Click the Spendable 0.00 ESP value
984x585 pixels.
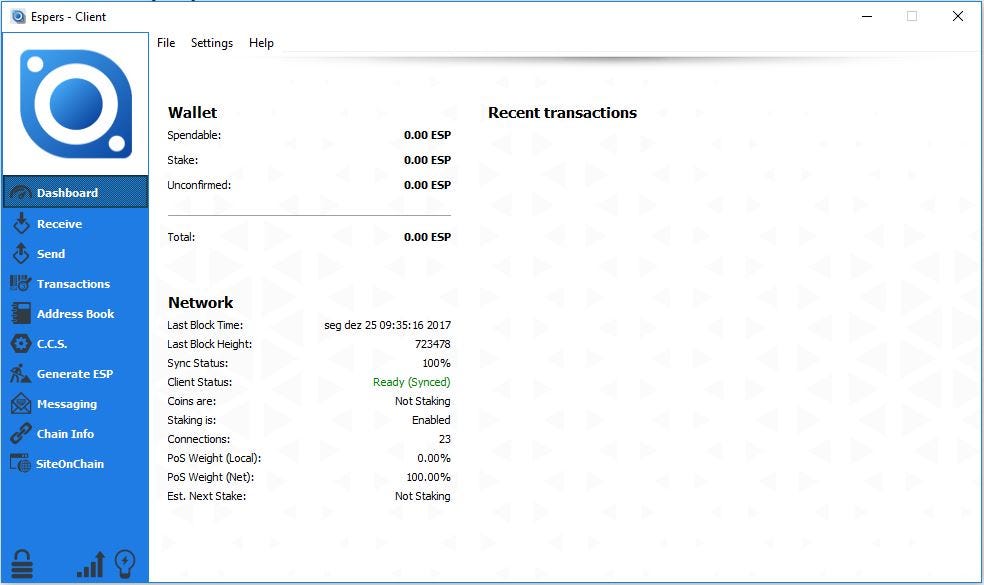coord(427,135)
